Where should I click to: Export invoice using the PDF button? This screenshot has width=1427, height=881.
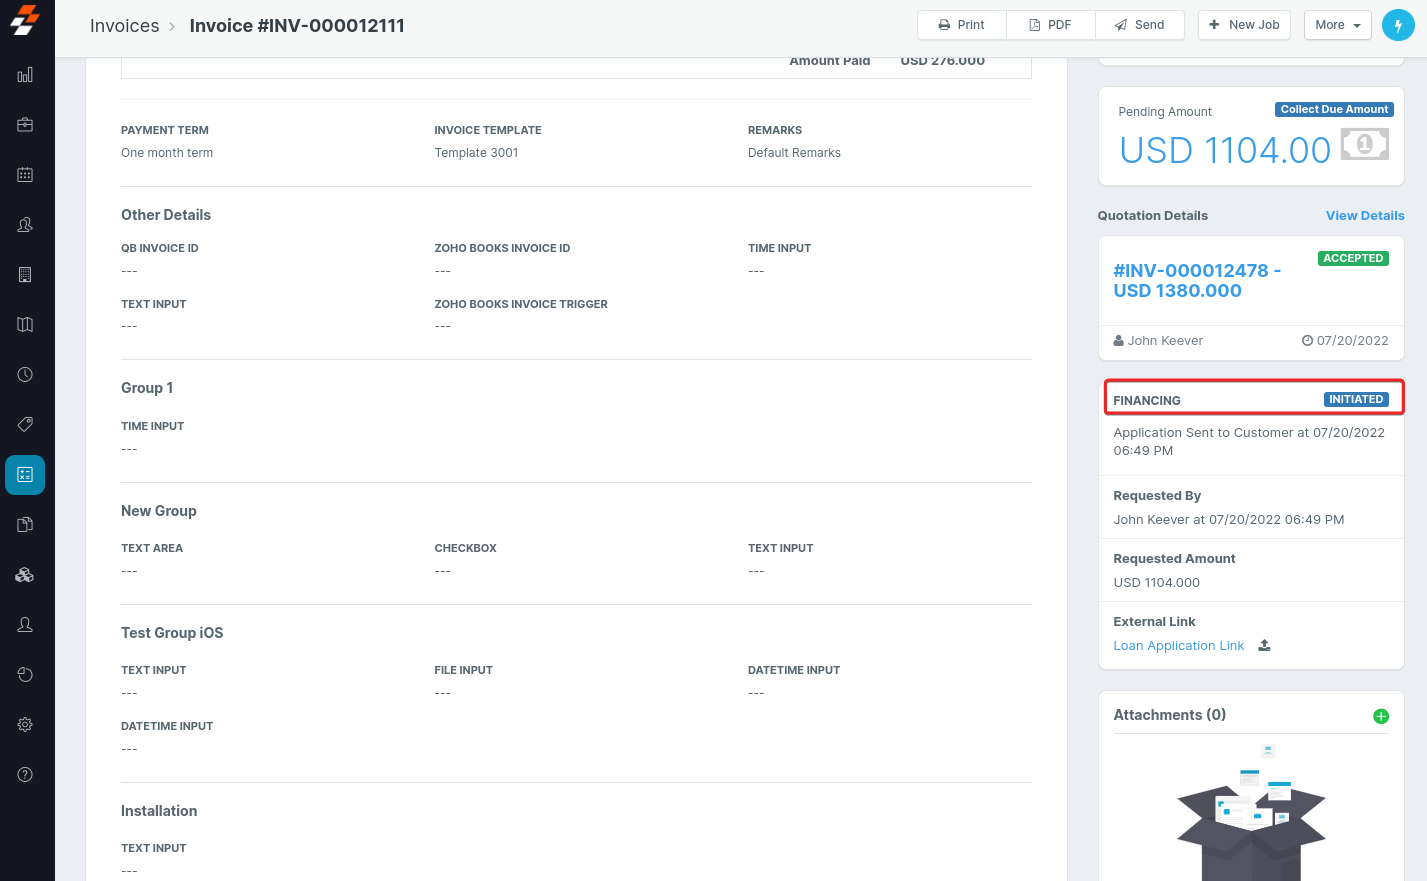coord(1050,25)
